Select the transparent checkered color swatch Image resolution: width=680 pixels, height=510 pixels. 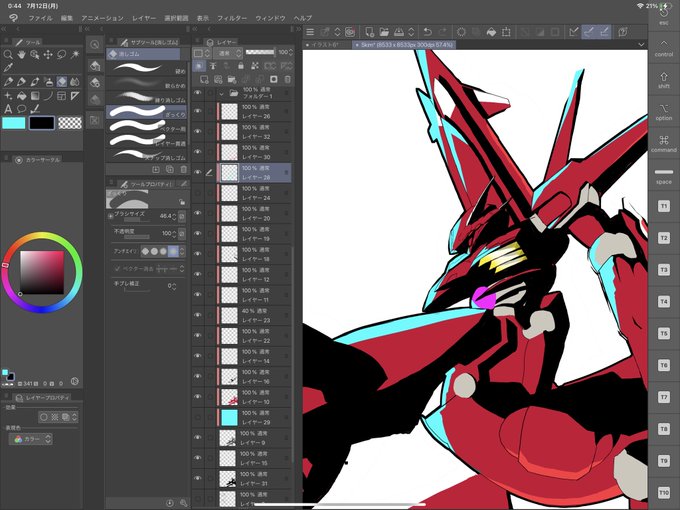coord(70,123)
